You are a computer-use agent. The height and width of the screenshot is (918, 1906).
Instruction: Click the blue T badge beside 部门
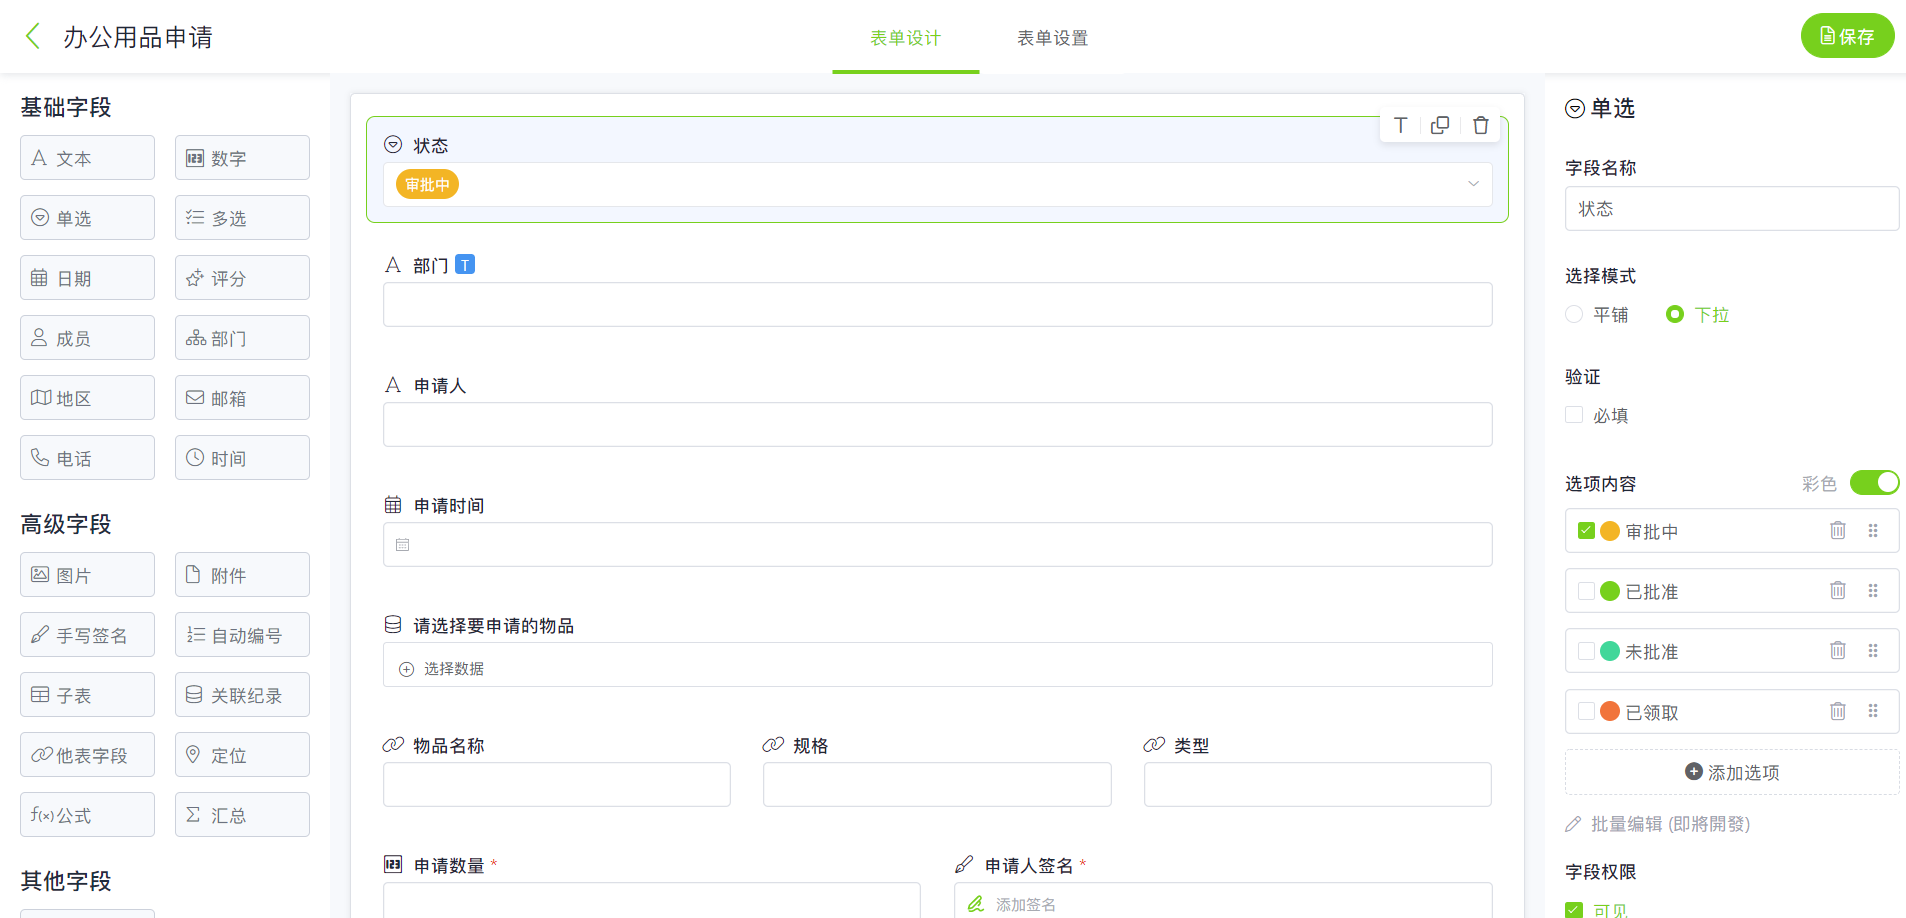(x=465, y=265)
